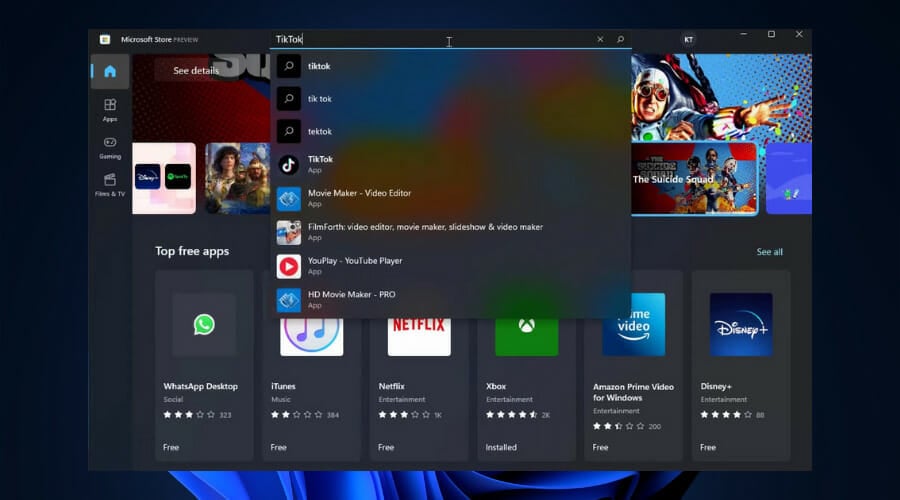Click the WhatsApp Desktop title text

tap(200, 386)
